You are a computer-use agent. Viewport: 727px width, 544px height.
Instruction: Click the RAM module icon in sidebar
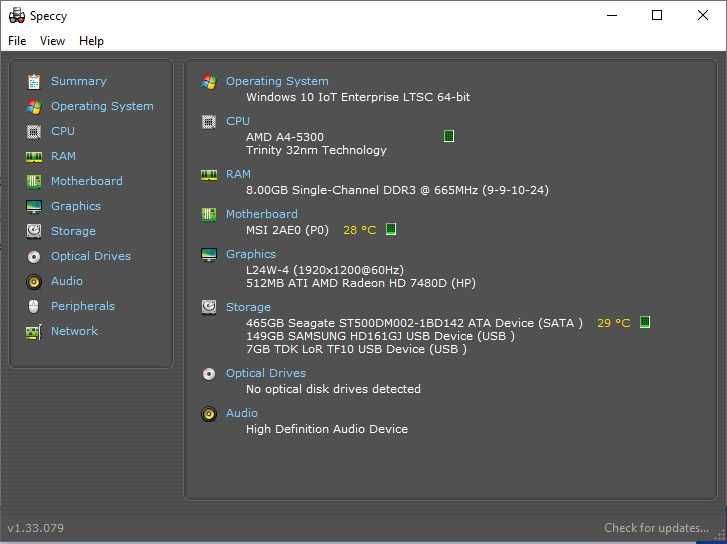click(x=34, y=156)
